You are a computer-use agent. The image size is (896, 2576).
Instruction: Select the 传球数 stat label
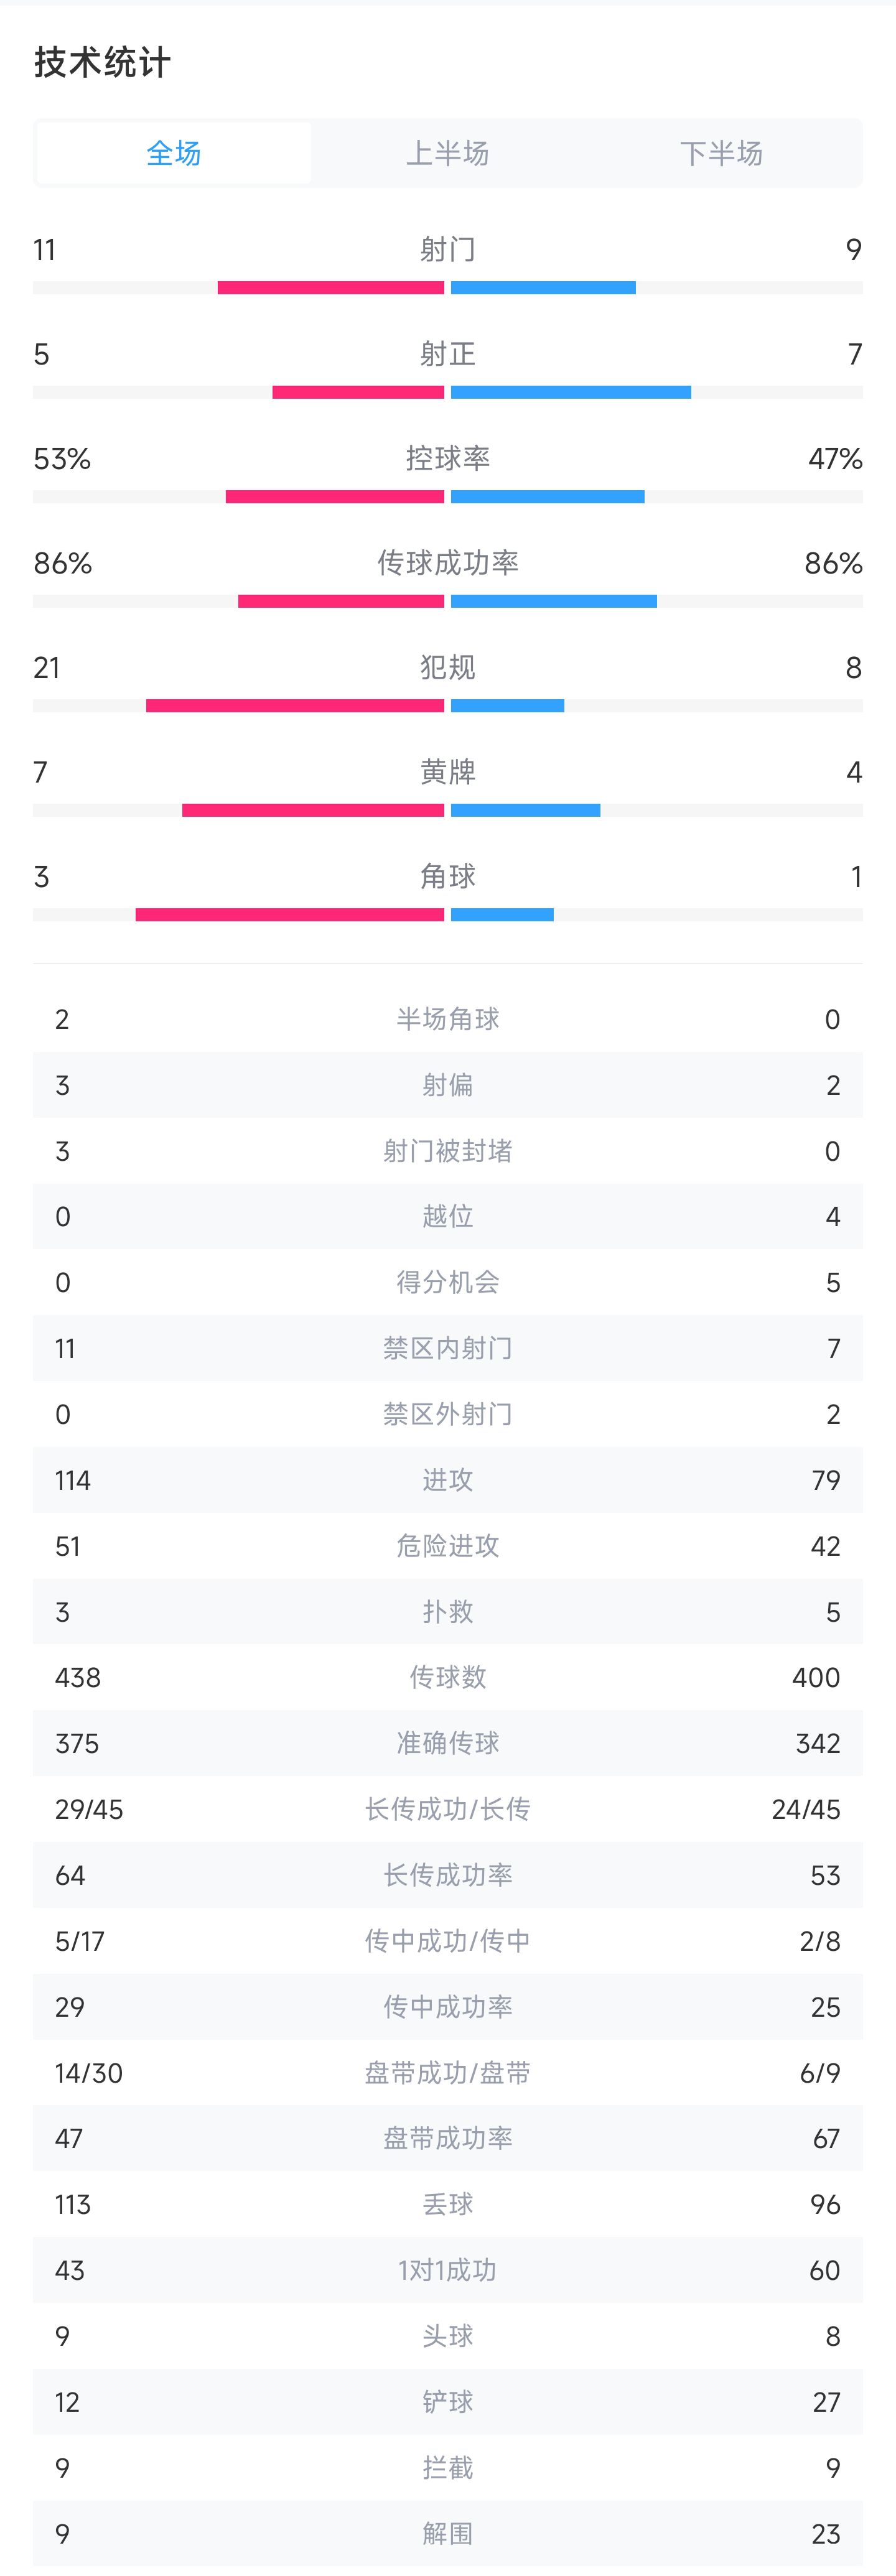pos(447,1677)
